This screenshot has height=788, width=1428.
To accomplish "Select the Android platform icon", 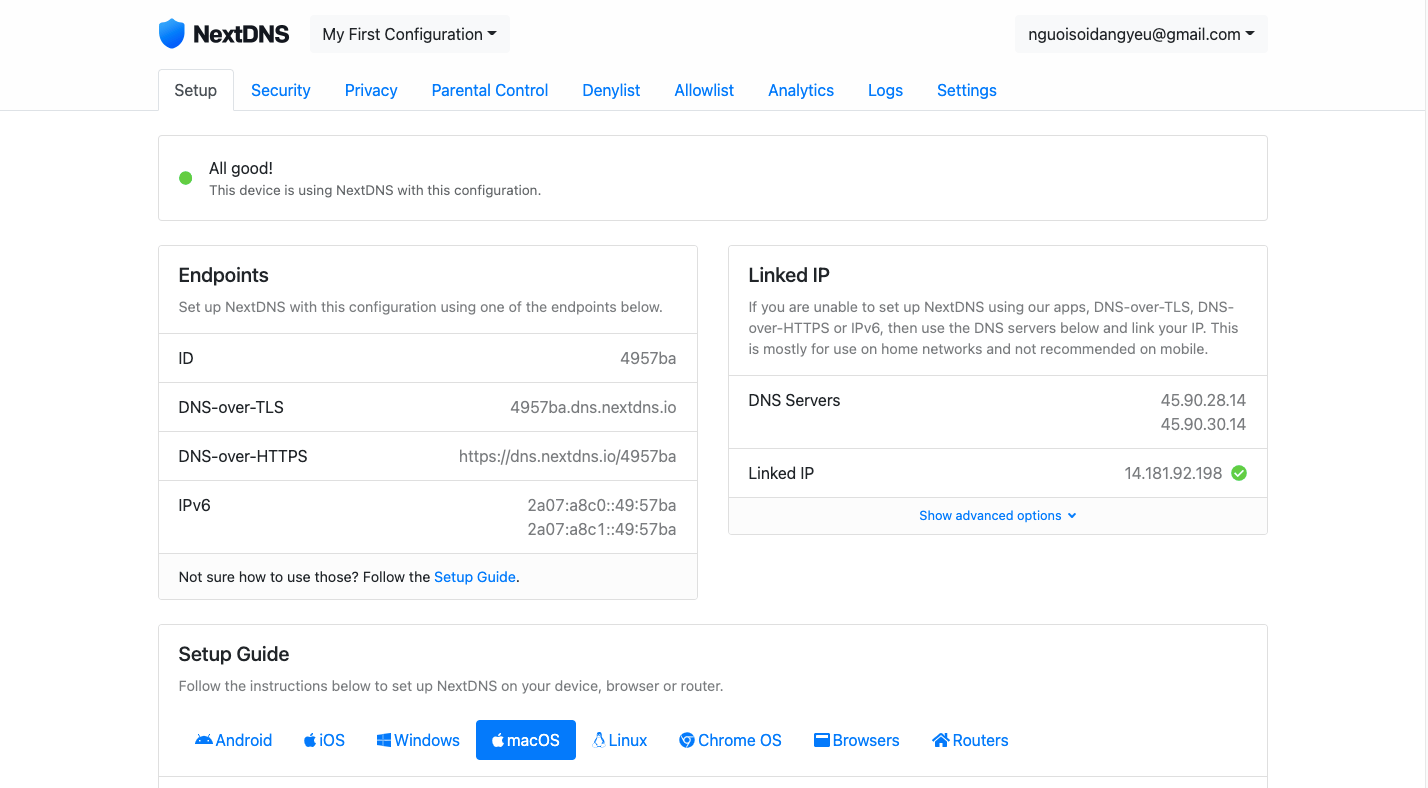I will pos(204,740).
